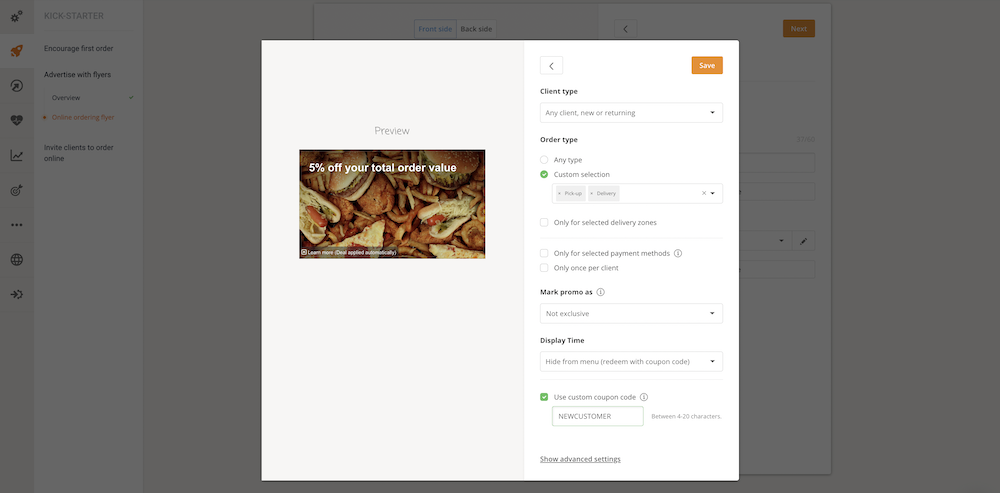Open Advertise with flyers menu item
Viewport: 1000px width, 493px height.
click(x=77, y=75)
